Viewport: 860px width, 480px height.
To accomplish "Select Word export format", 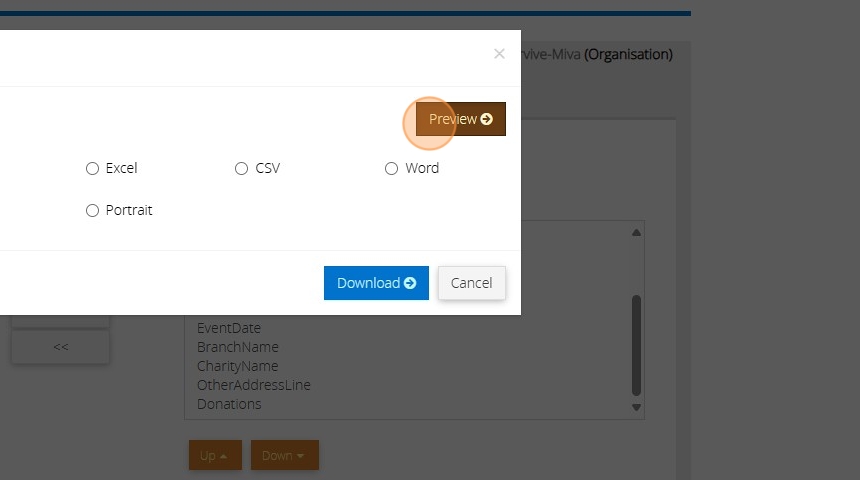I will tap(392, 169).
